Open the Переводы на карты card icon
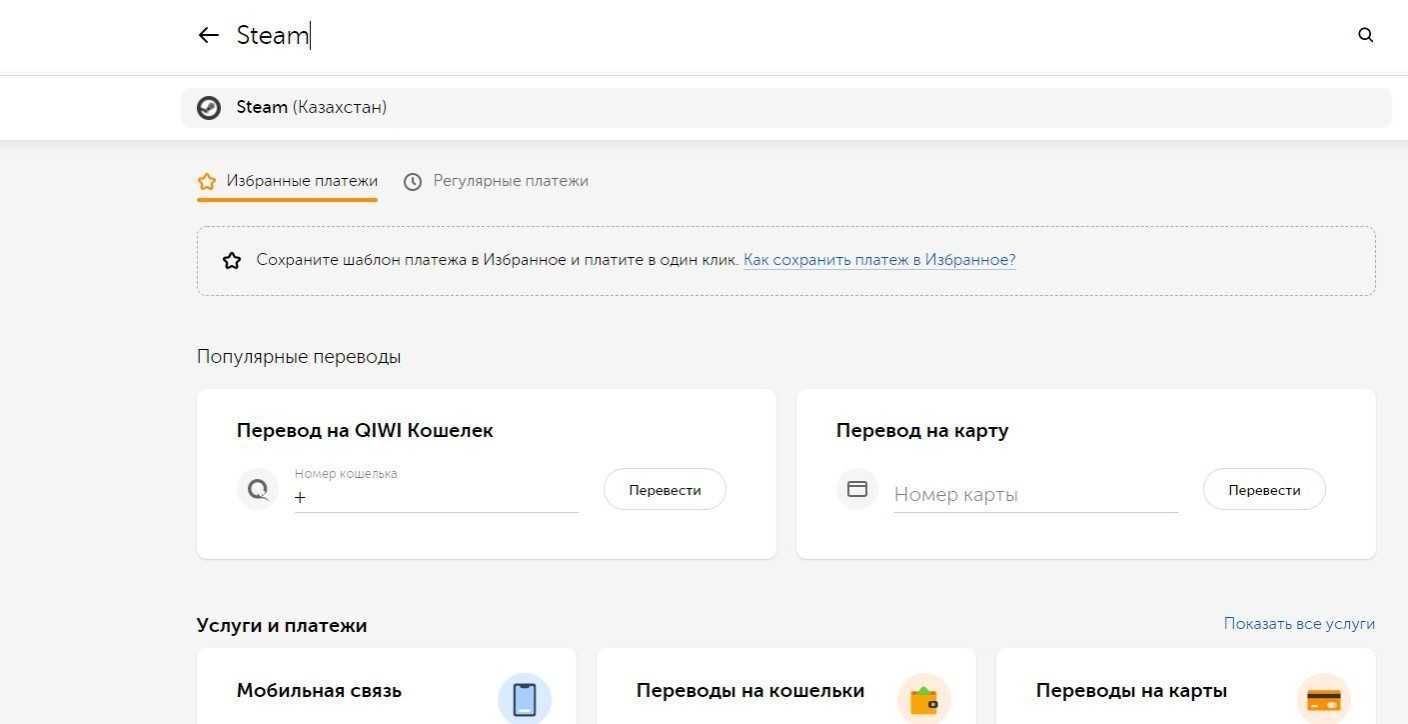1408x724 pixels. click(x=1323, y=699)
